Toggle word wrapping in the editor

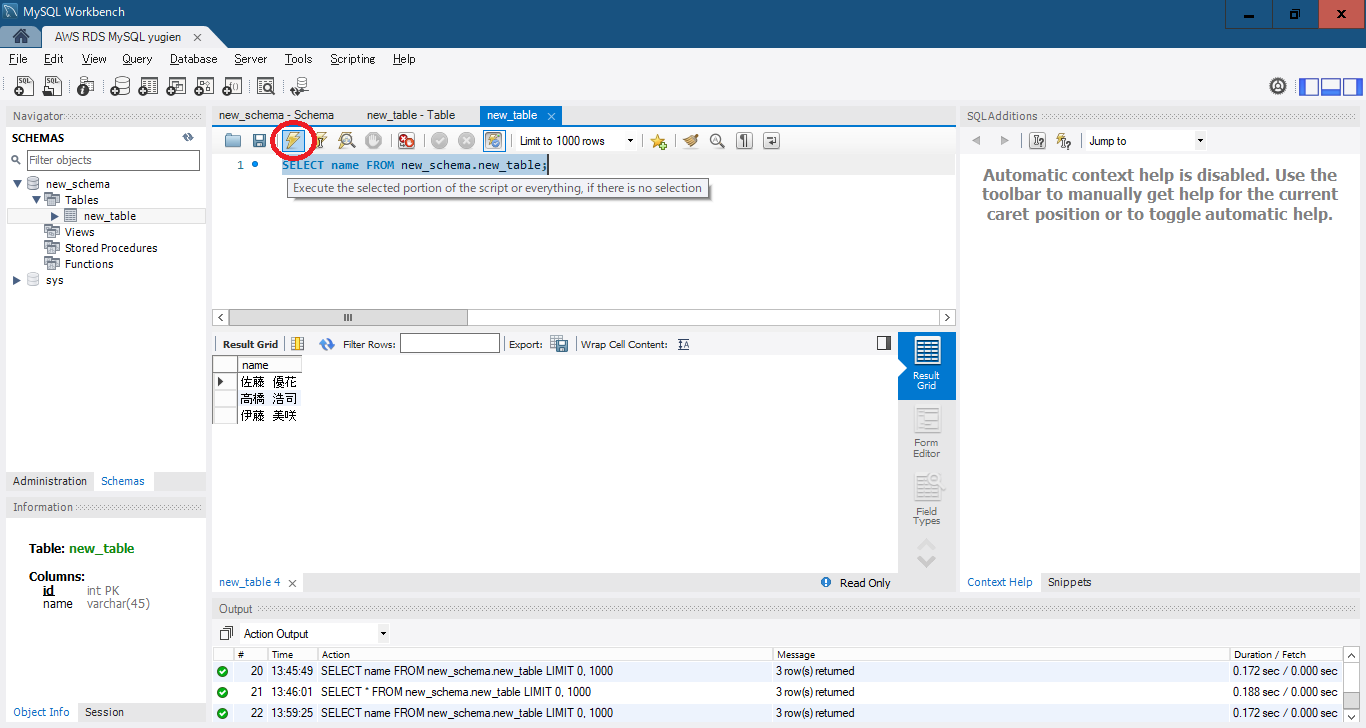(771, 141)
